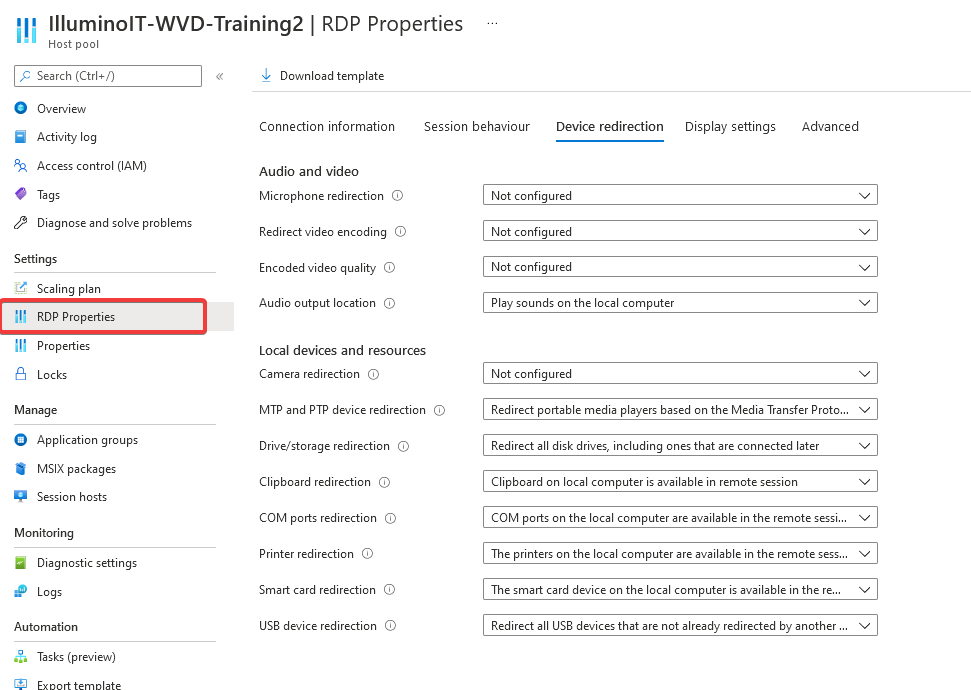Image resolution: width=971 pixels, height=690 pixels.
Task: Click the info icon beside MTP and PTP device redirection
Action: (x=440, y=410)
